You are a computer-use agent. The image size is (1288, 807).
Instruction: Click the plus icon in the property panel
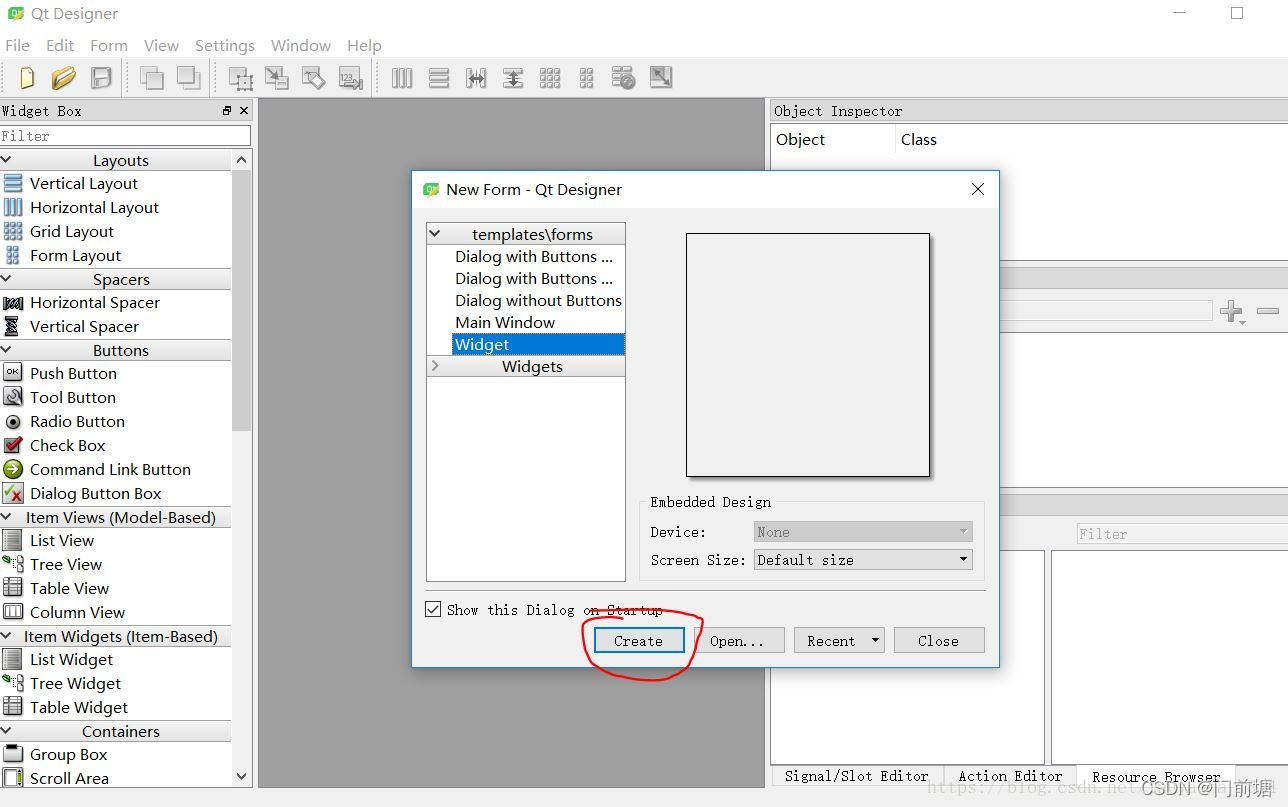pyautogui.click(x=1232, y=311)
